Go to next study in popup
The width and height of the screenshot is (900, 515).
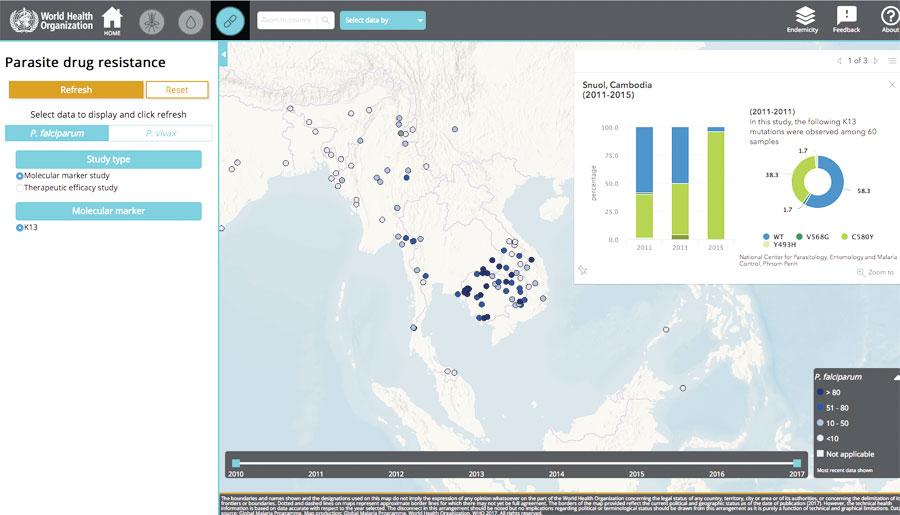point(876,61)
